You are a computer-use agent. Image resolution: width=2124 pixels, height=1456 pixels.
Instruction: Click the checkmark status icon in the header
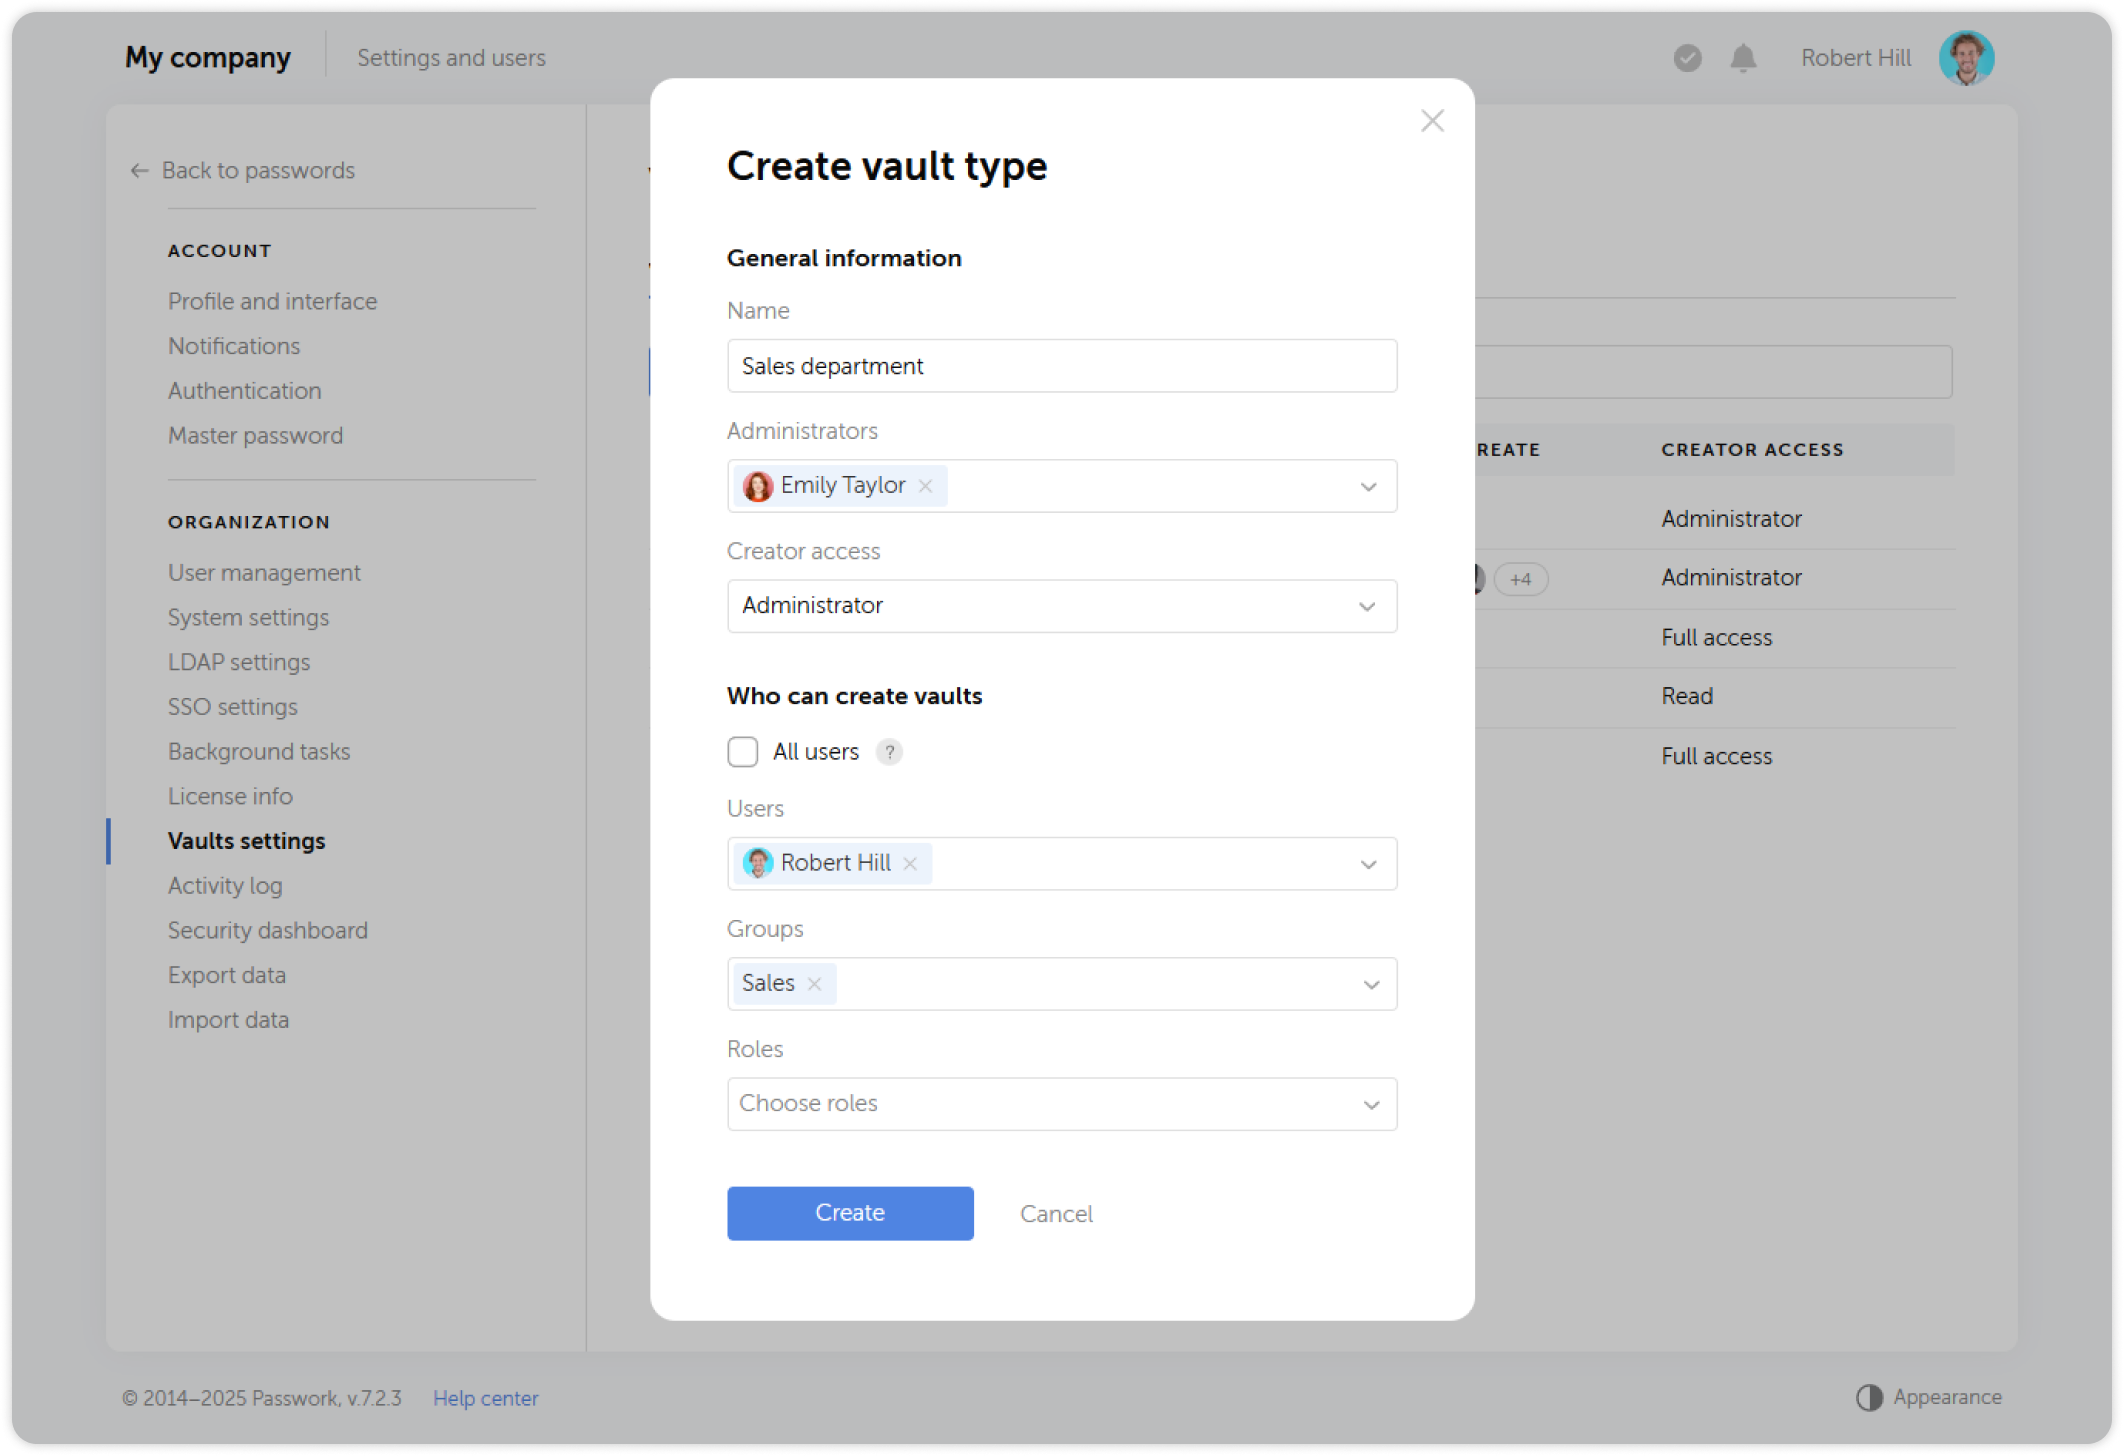[1686, 59]
